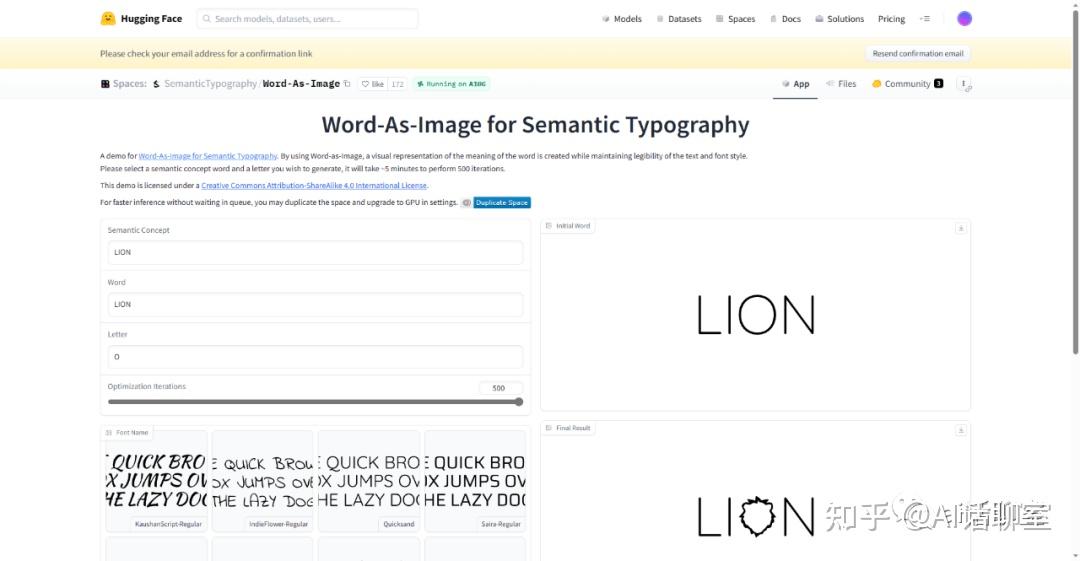Image resolution: width=1080 pixels, height=561 pixels.
Task: Go to the Models page
Action: (x=621, y=19)
